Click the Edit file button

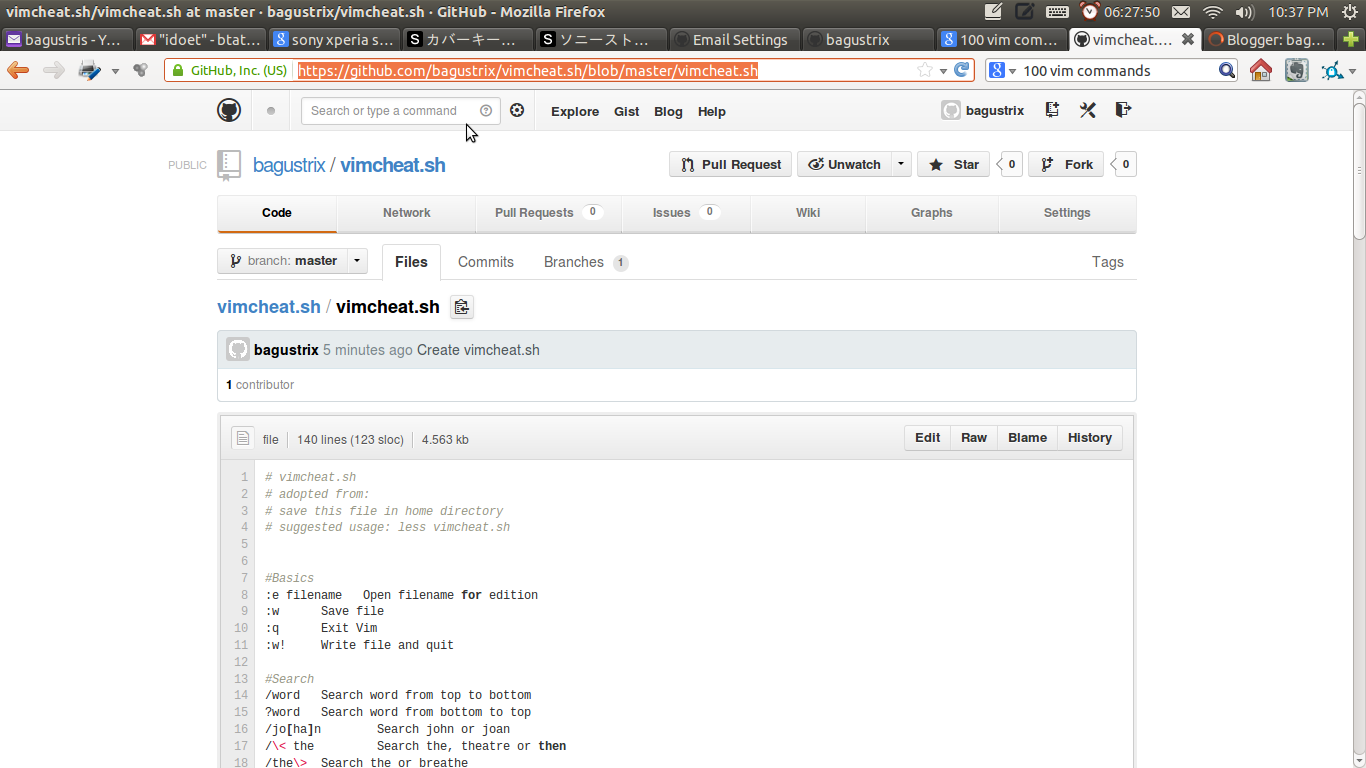(928, 438)
